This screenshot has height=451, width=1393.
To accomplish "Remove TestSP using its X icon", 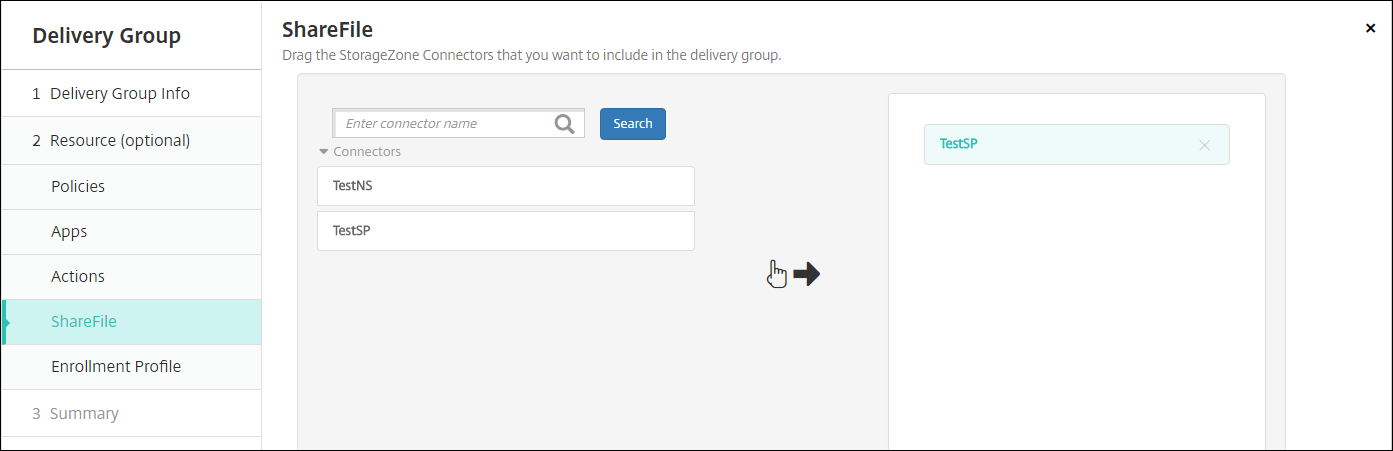I will [x=1204, y=145].
